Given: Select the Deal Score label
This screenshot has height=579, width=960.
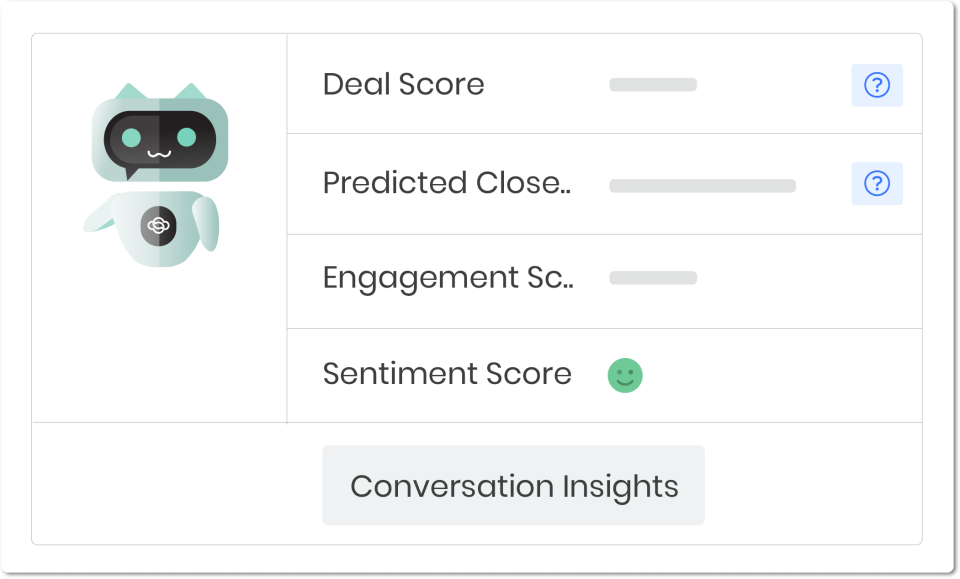Looking at the screenshot, I should click(x=403, y=85).
